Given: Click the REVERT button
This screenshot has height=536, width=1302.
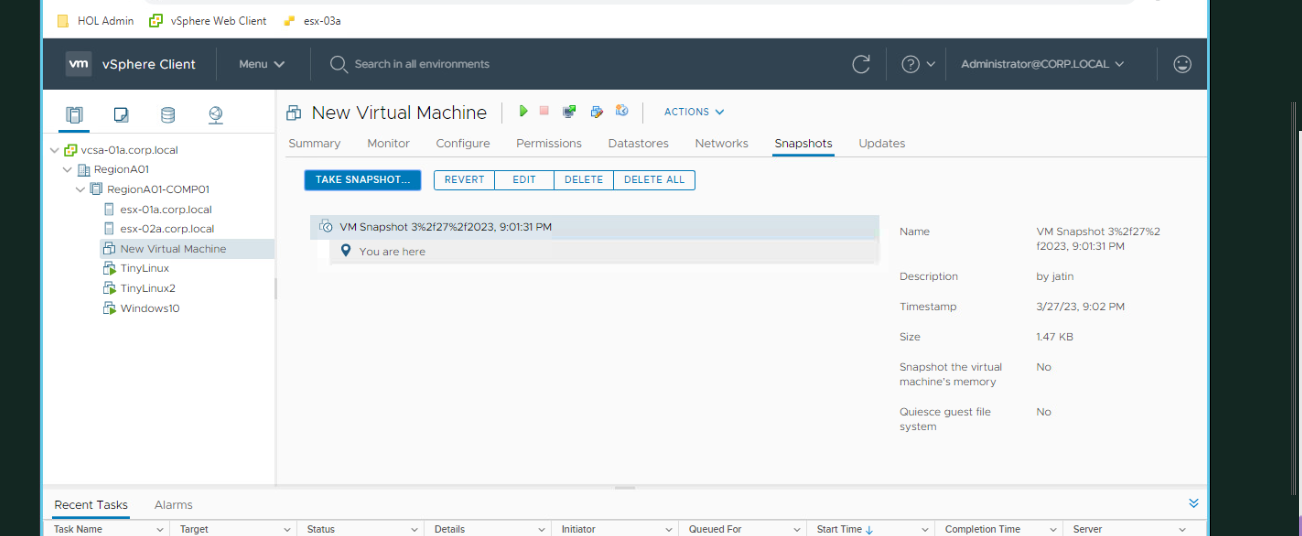Looking at the screenshot, I should [x=464, y=180].
